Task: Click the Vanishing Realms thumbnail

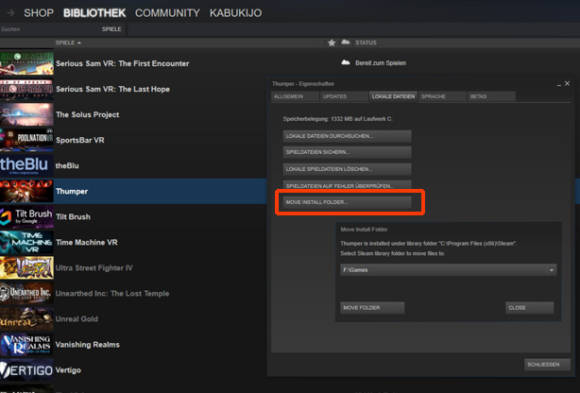Action: [27, 345]
